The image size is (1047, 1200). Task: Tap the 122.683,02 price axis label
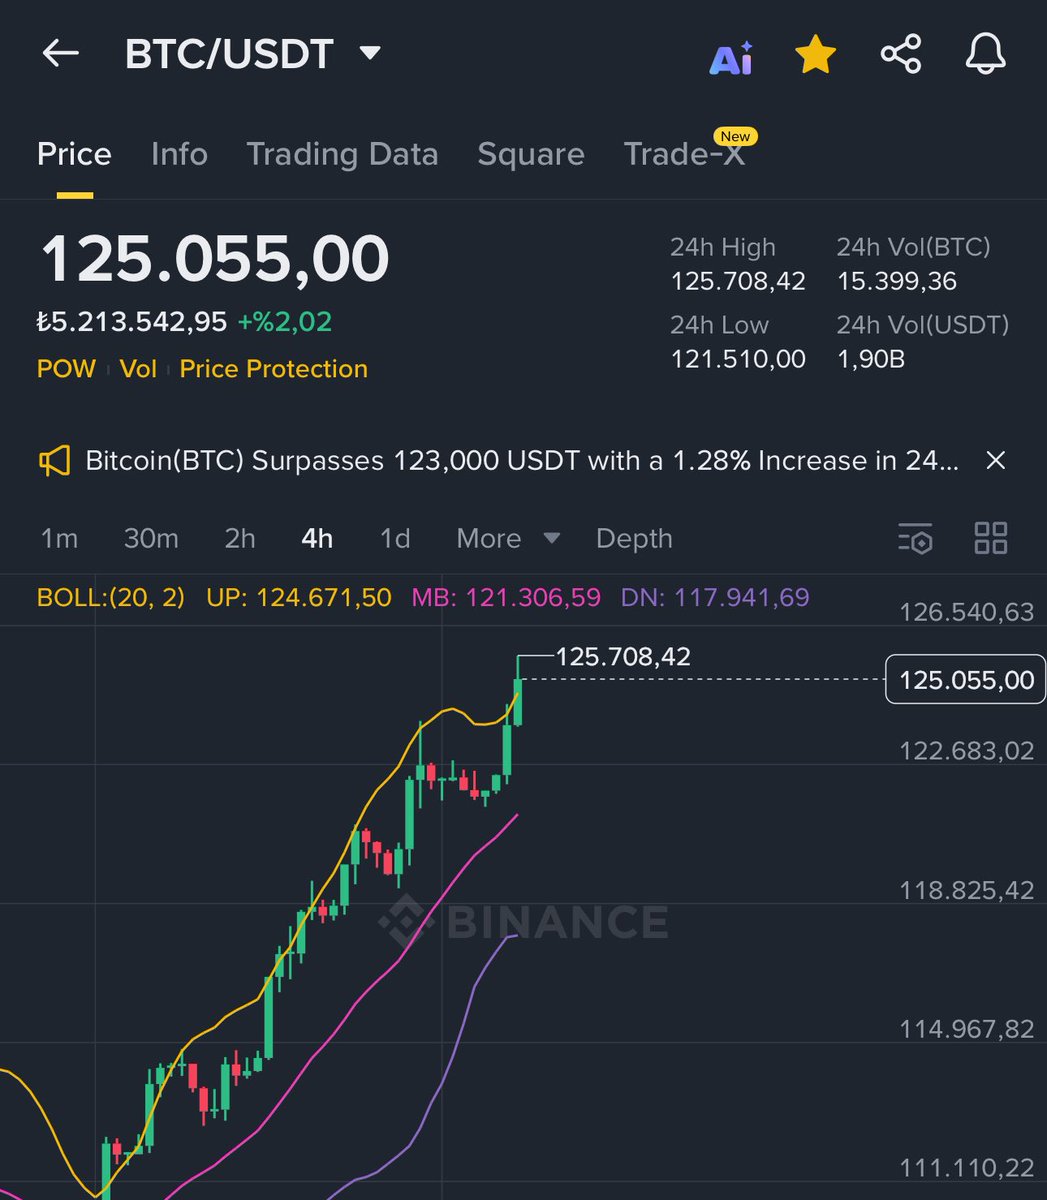click(967, 751)
